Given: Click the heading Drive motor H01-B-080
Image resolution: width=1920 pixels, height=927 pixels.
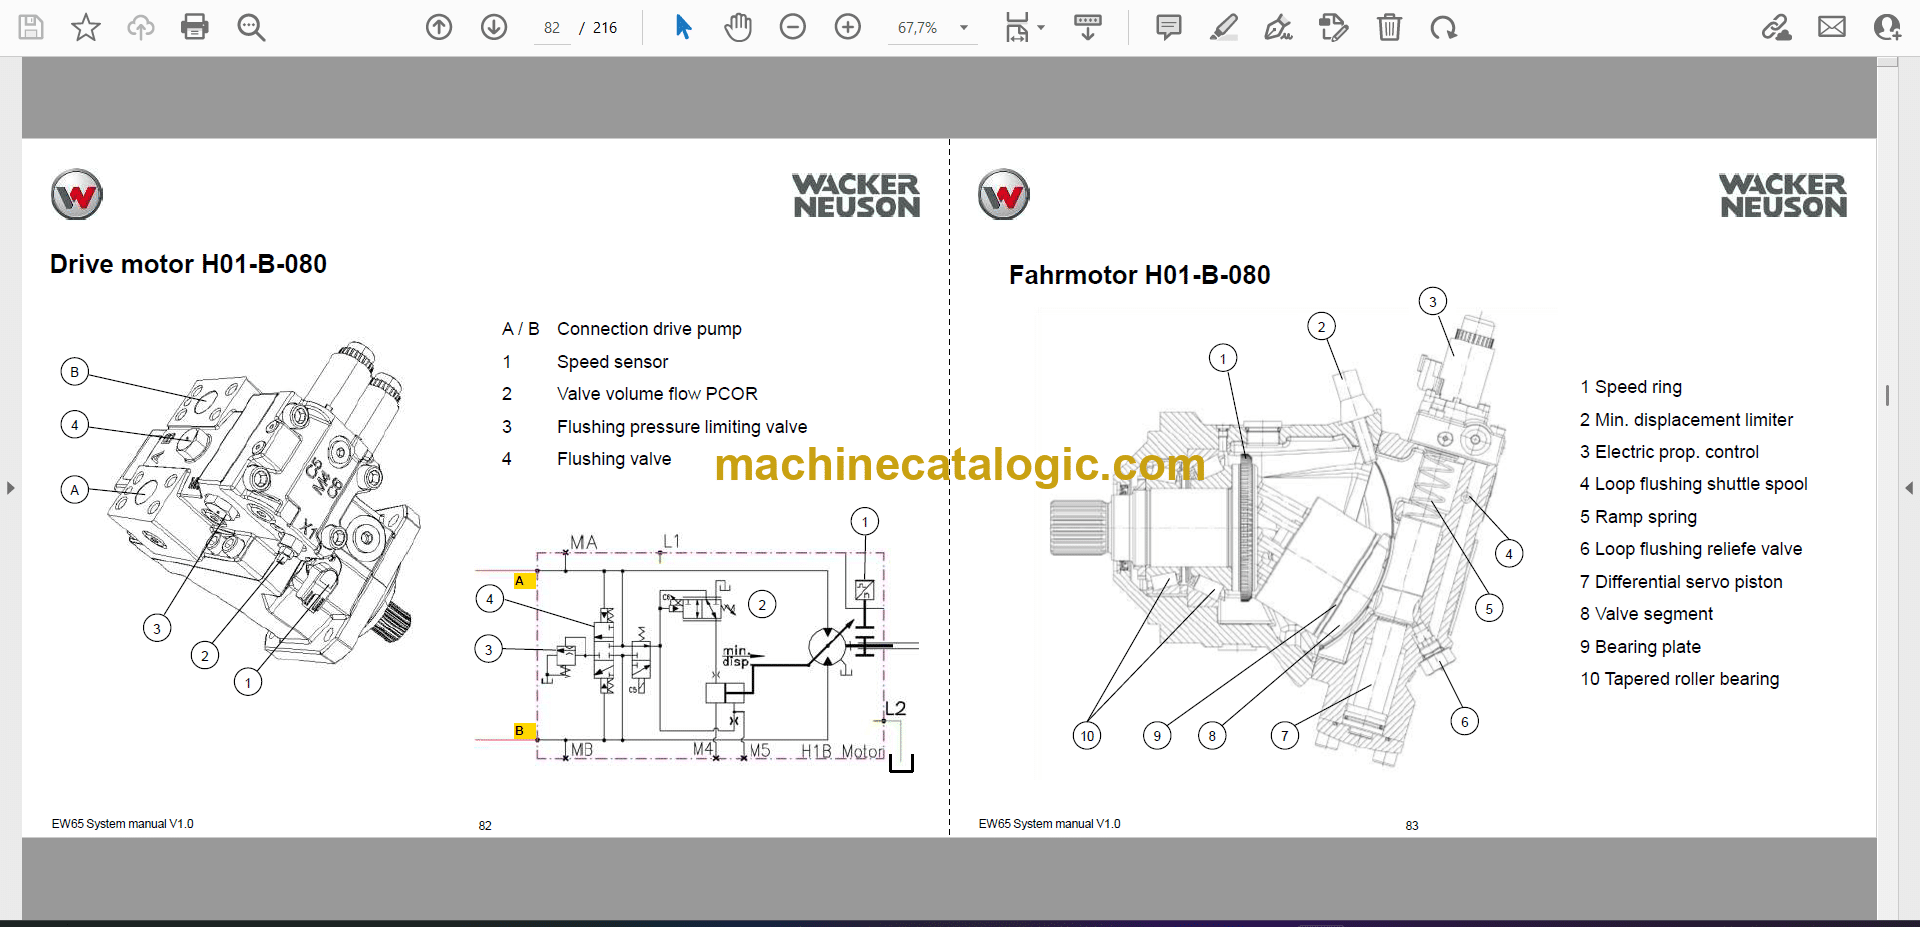Looking at the screenshot, I should (x=188, y=264).
